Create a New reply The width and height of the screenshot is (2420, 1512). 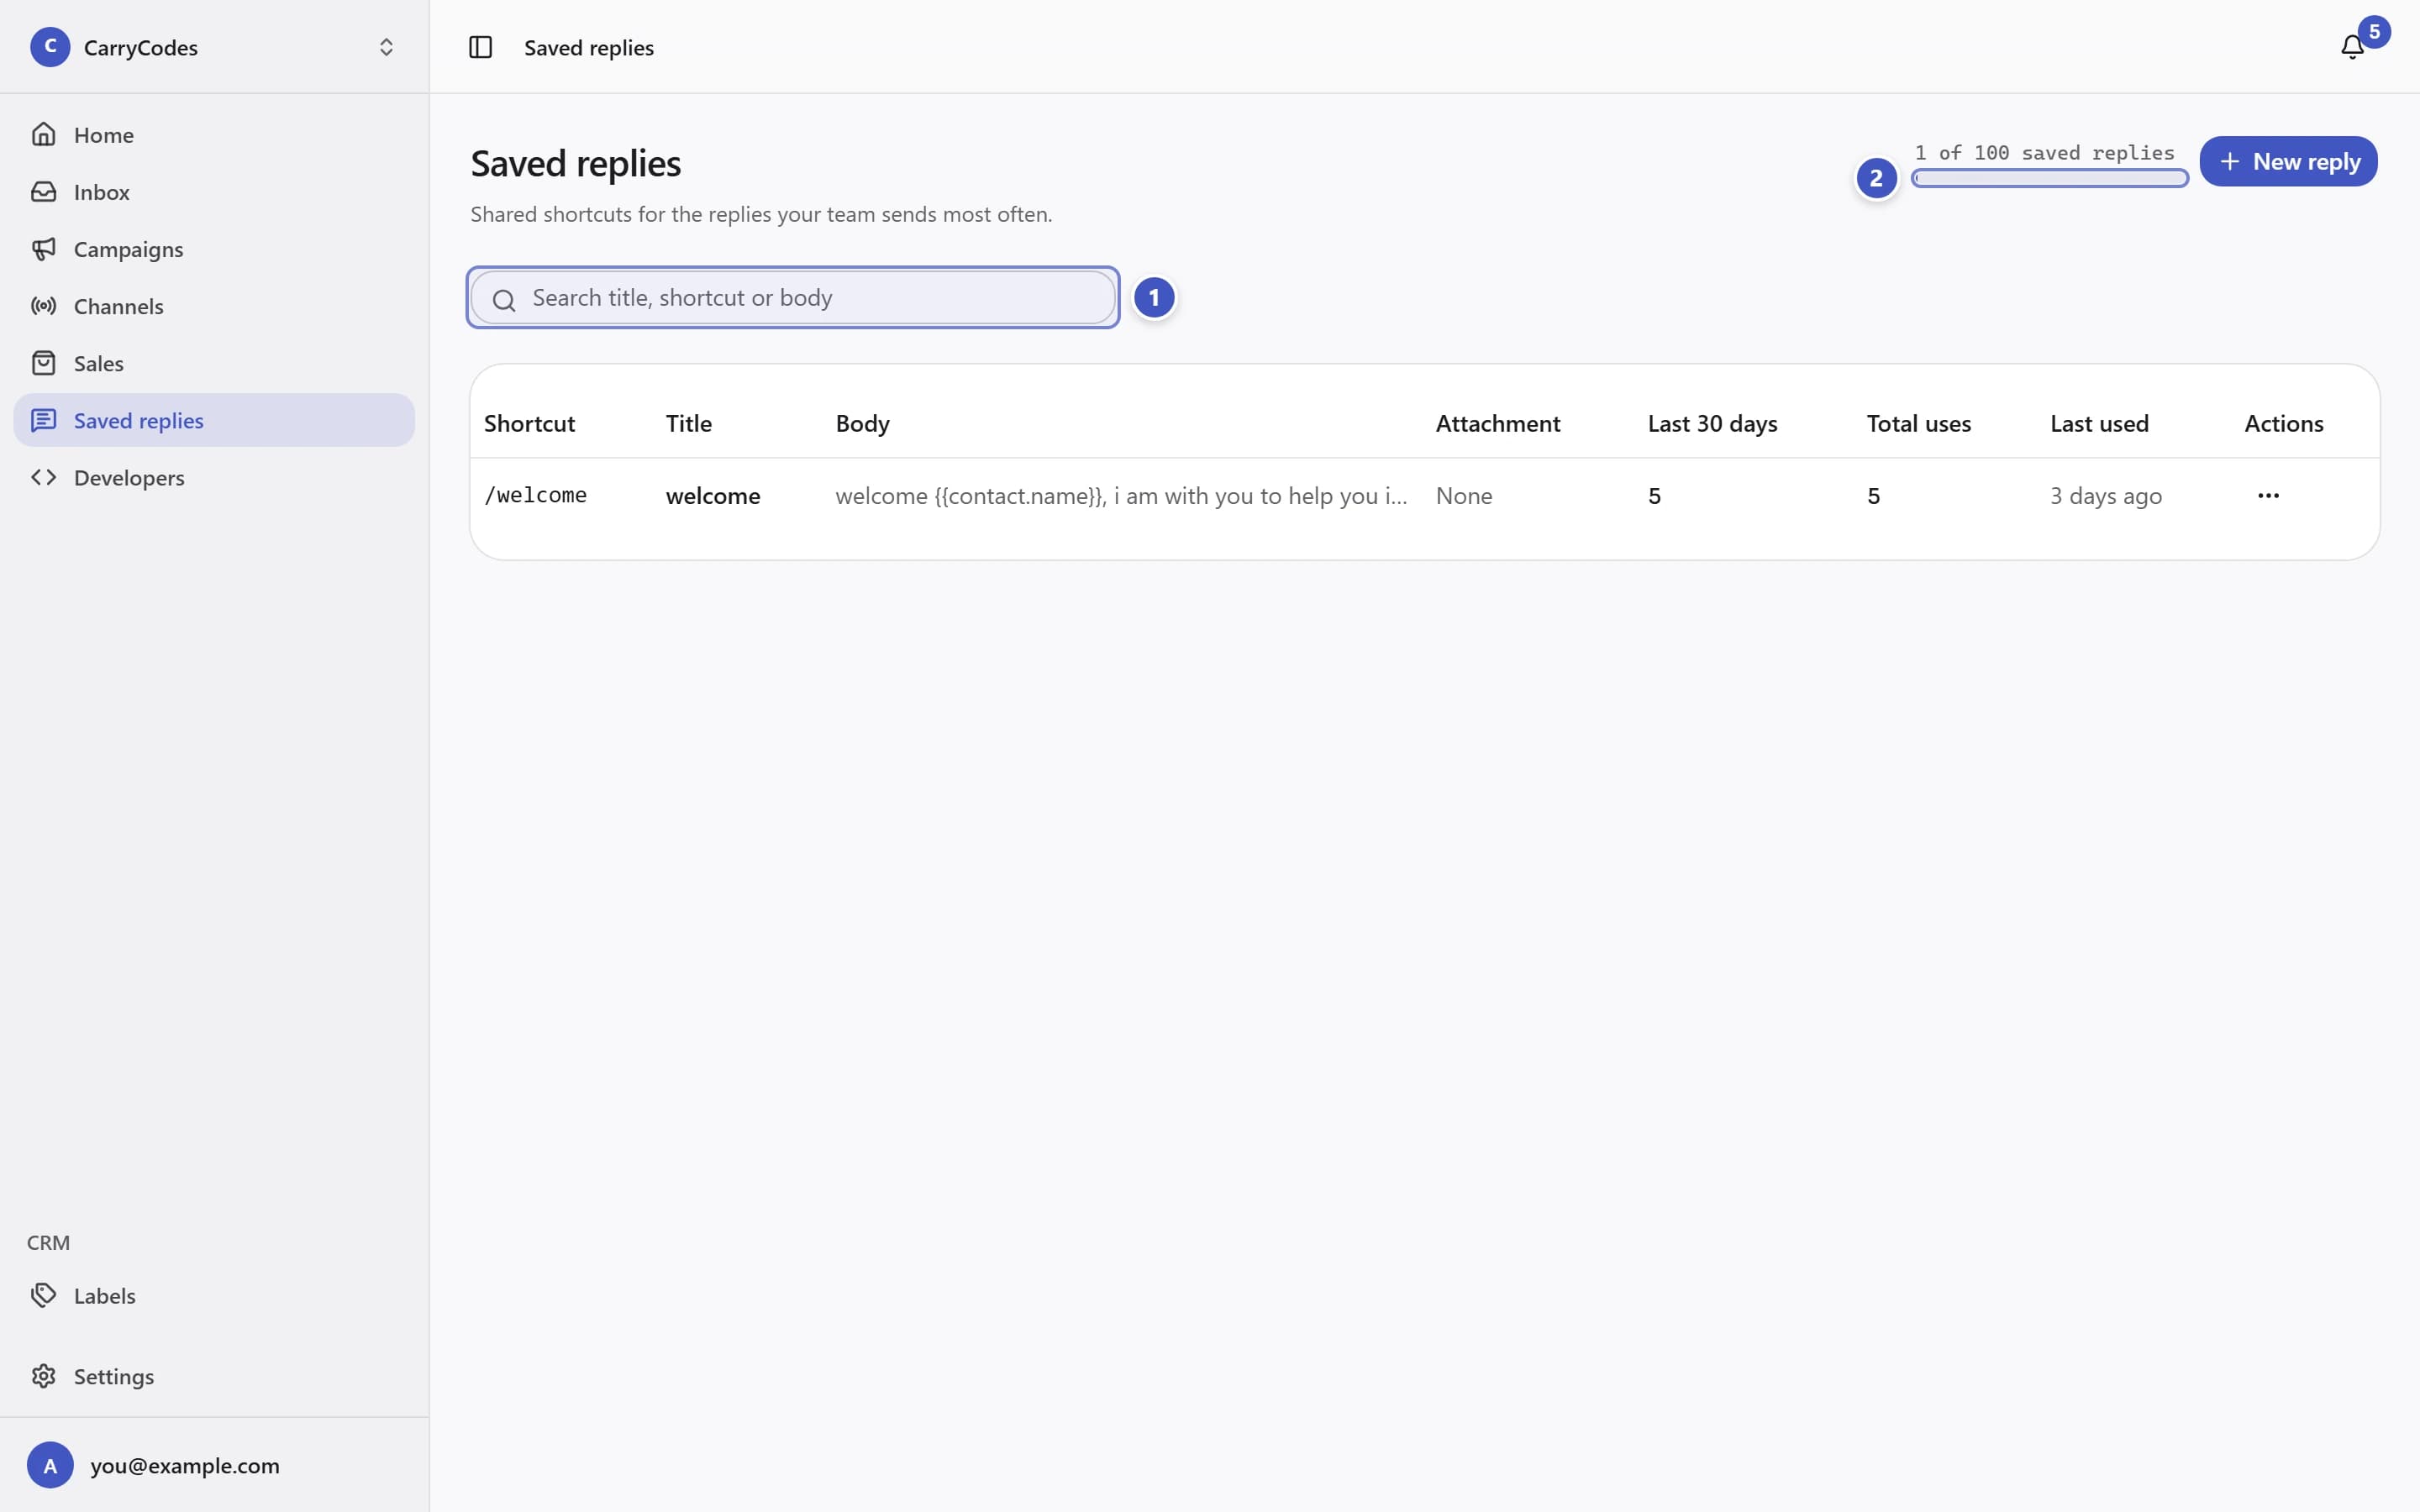coord(2288,161)
